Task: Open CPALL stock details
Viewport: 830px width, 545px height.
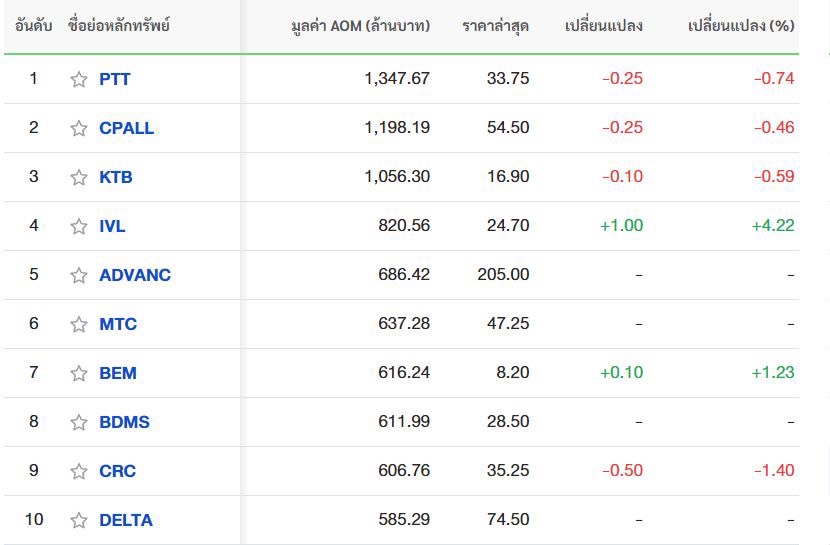Action: coord(127,128)
